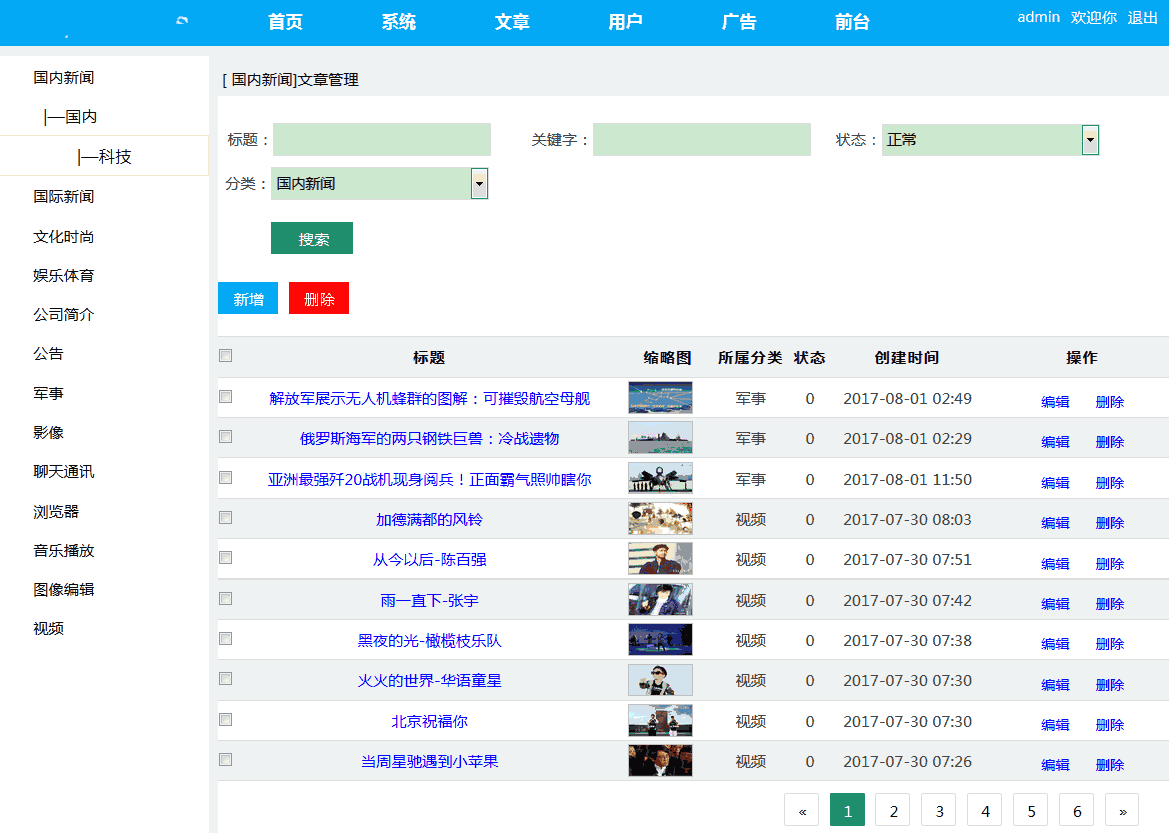This screenshot has height=833, width=1169.
Task: Expand the 分类 dropdown showing 国内新闻
Action: click(379, 184)
